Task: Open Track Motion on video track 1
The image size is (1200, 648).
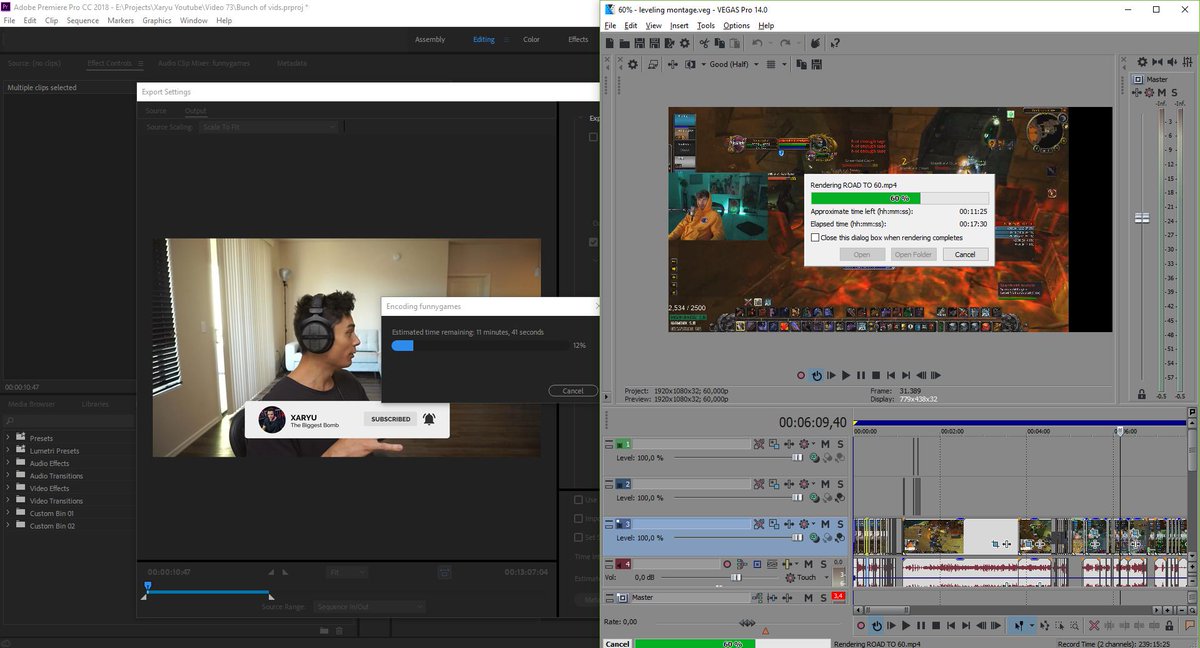Action: [774, 444]
